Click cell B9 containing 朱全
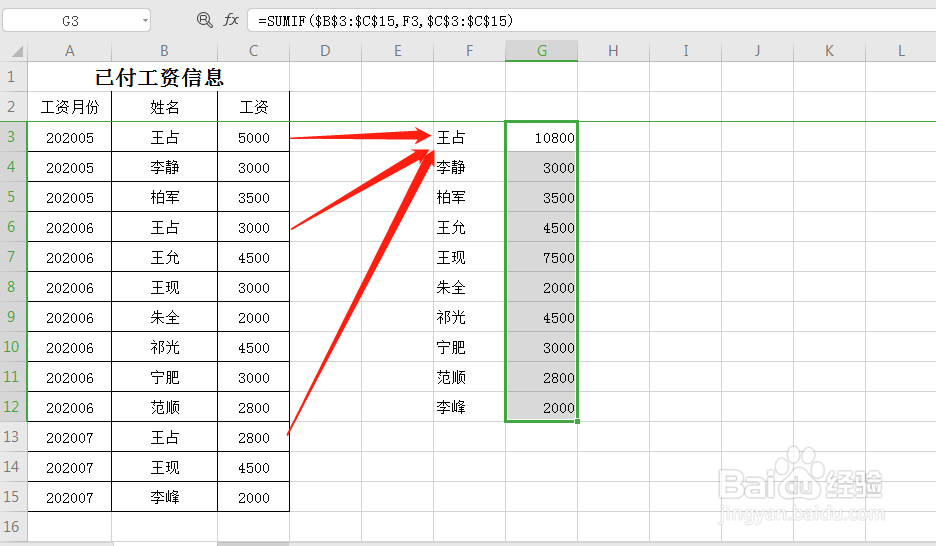This screenshot has height=546, width=936. point(165,317)
